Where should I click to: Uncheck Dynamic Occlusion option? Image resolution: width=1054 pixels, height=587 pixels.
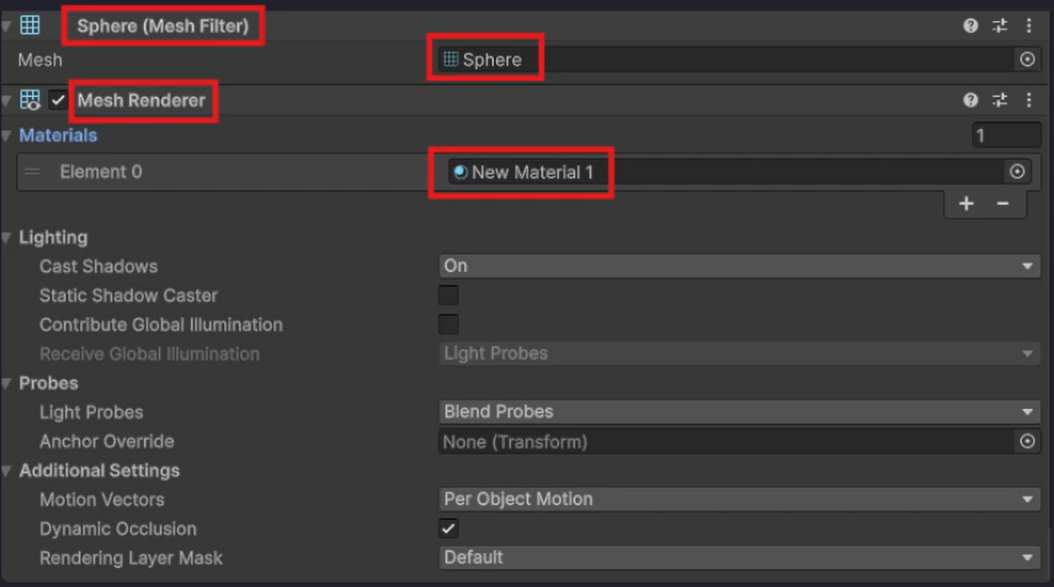pyautogui.click(x=448, y=529)
